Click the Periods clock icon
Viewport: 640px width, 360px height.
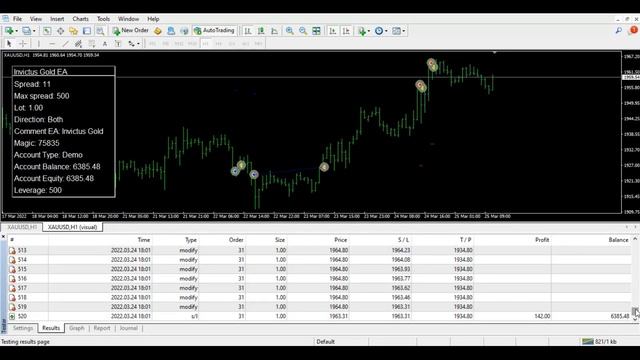click(x=379, y=31)
